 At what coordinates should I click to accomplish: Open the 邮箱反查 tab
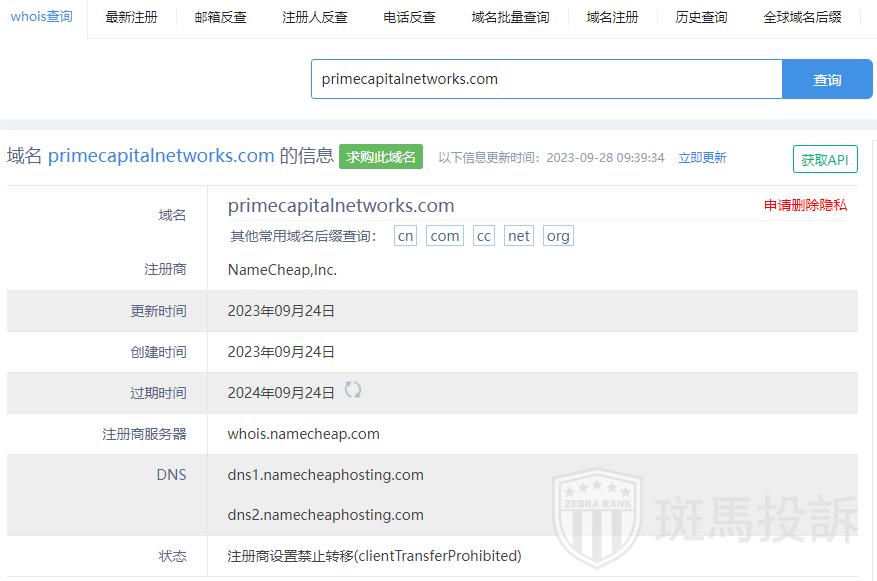[220, 17]
